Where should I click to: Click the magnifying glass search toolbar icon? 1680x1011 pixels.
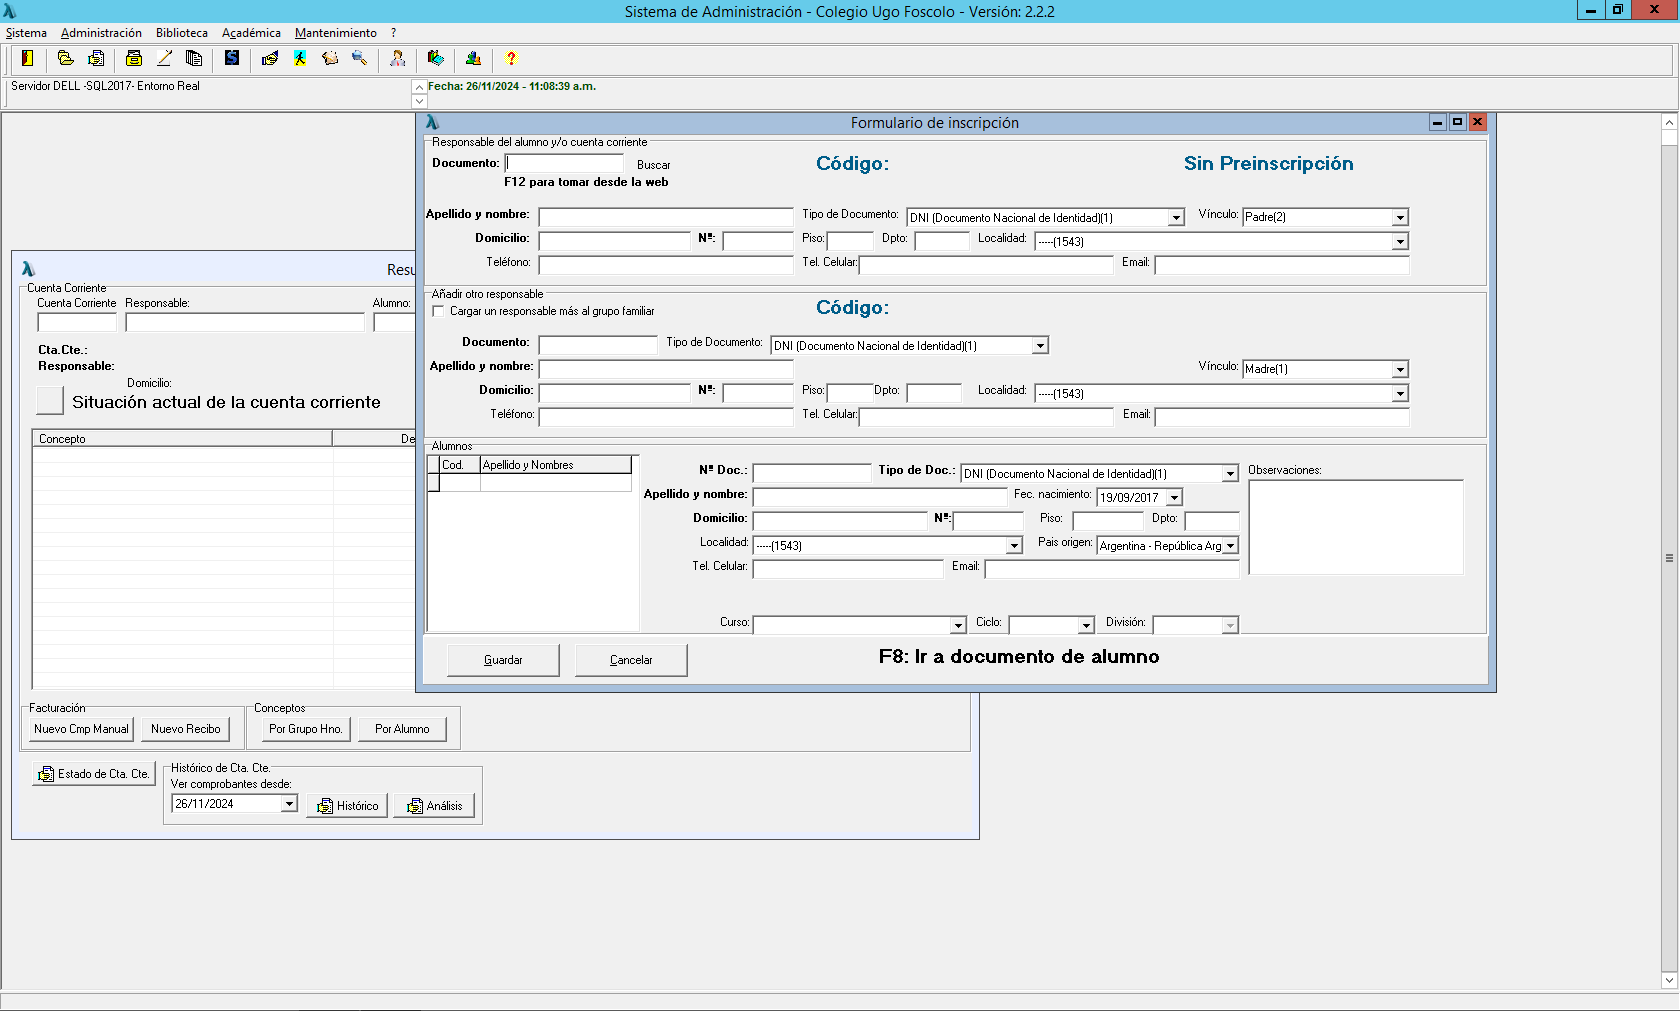click(360, 58)
